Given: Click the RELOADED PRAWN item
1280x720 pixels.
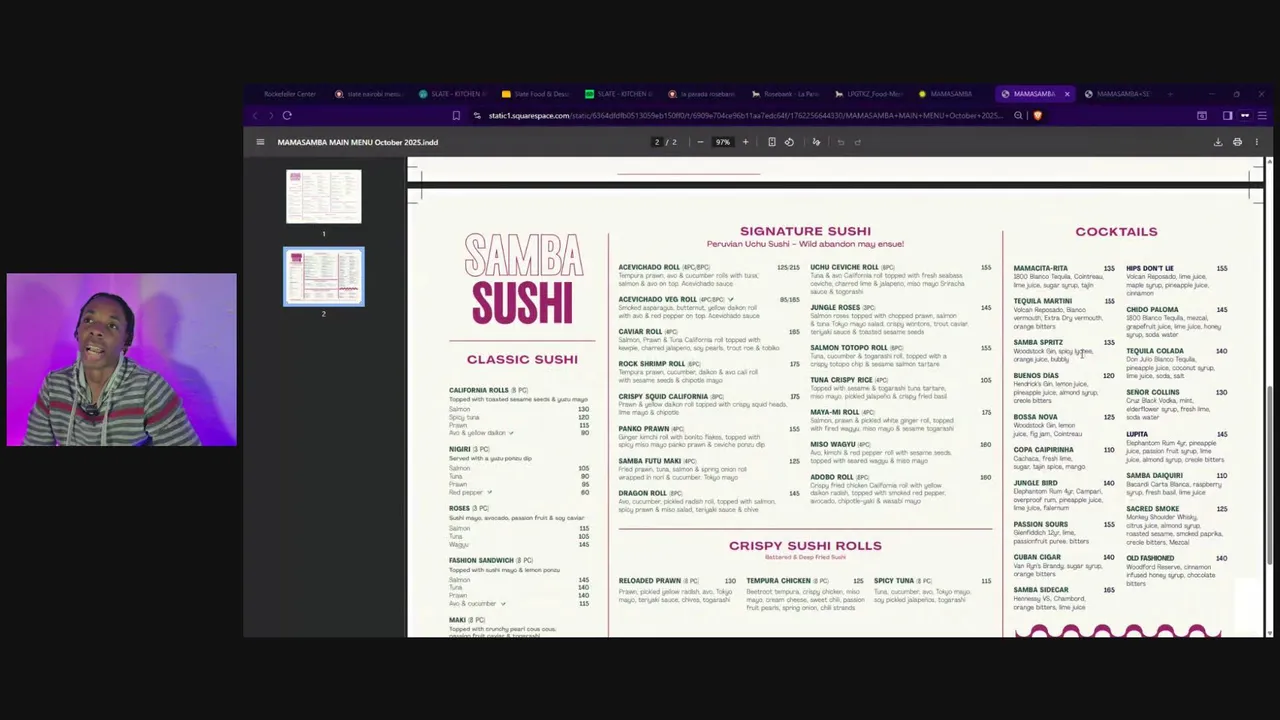Looking at the screenshot, I should (x=649, y=581).
